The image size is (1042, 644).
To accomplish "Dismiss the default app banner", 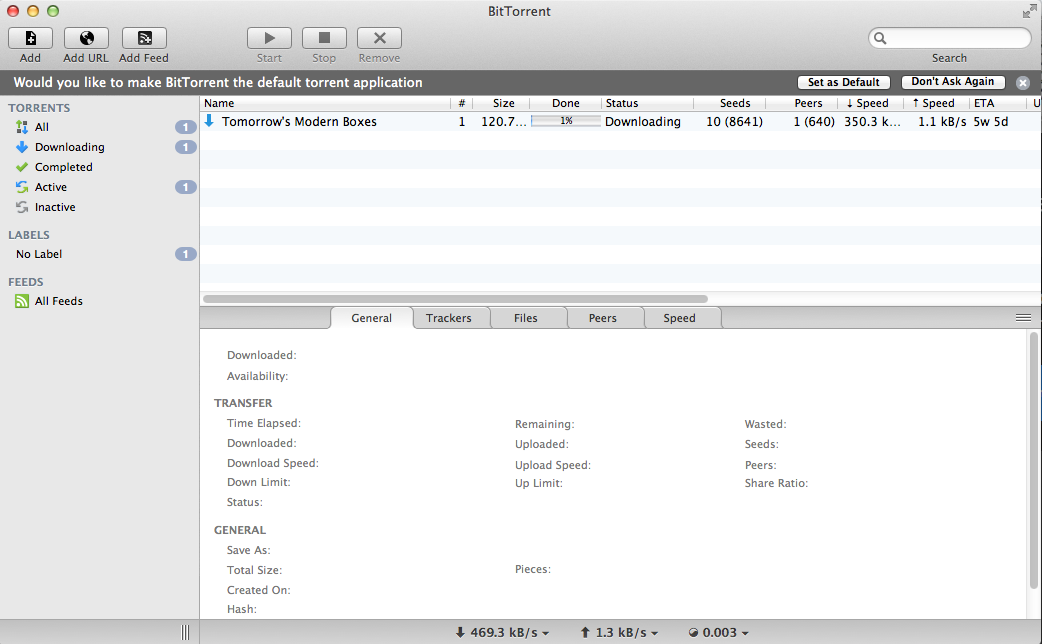I will pyautogui.click(x=1023, y=82).
